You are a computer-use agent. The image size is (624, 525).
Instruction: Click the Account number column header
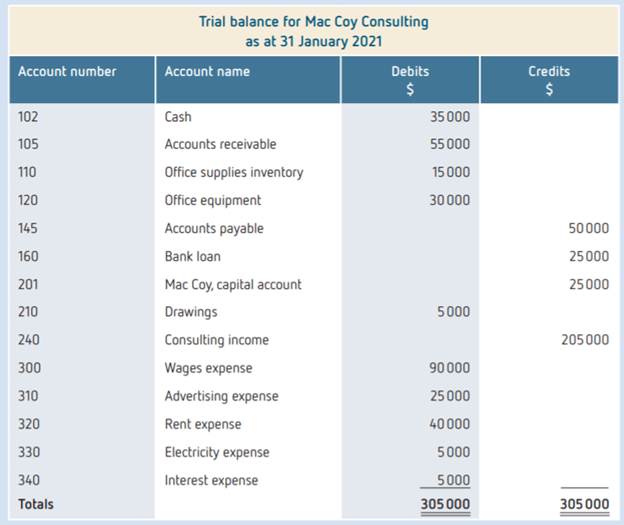pyautogui.click(x=67, y=71)
